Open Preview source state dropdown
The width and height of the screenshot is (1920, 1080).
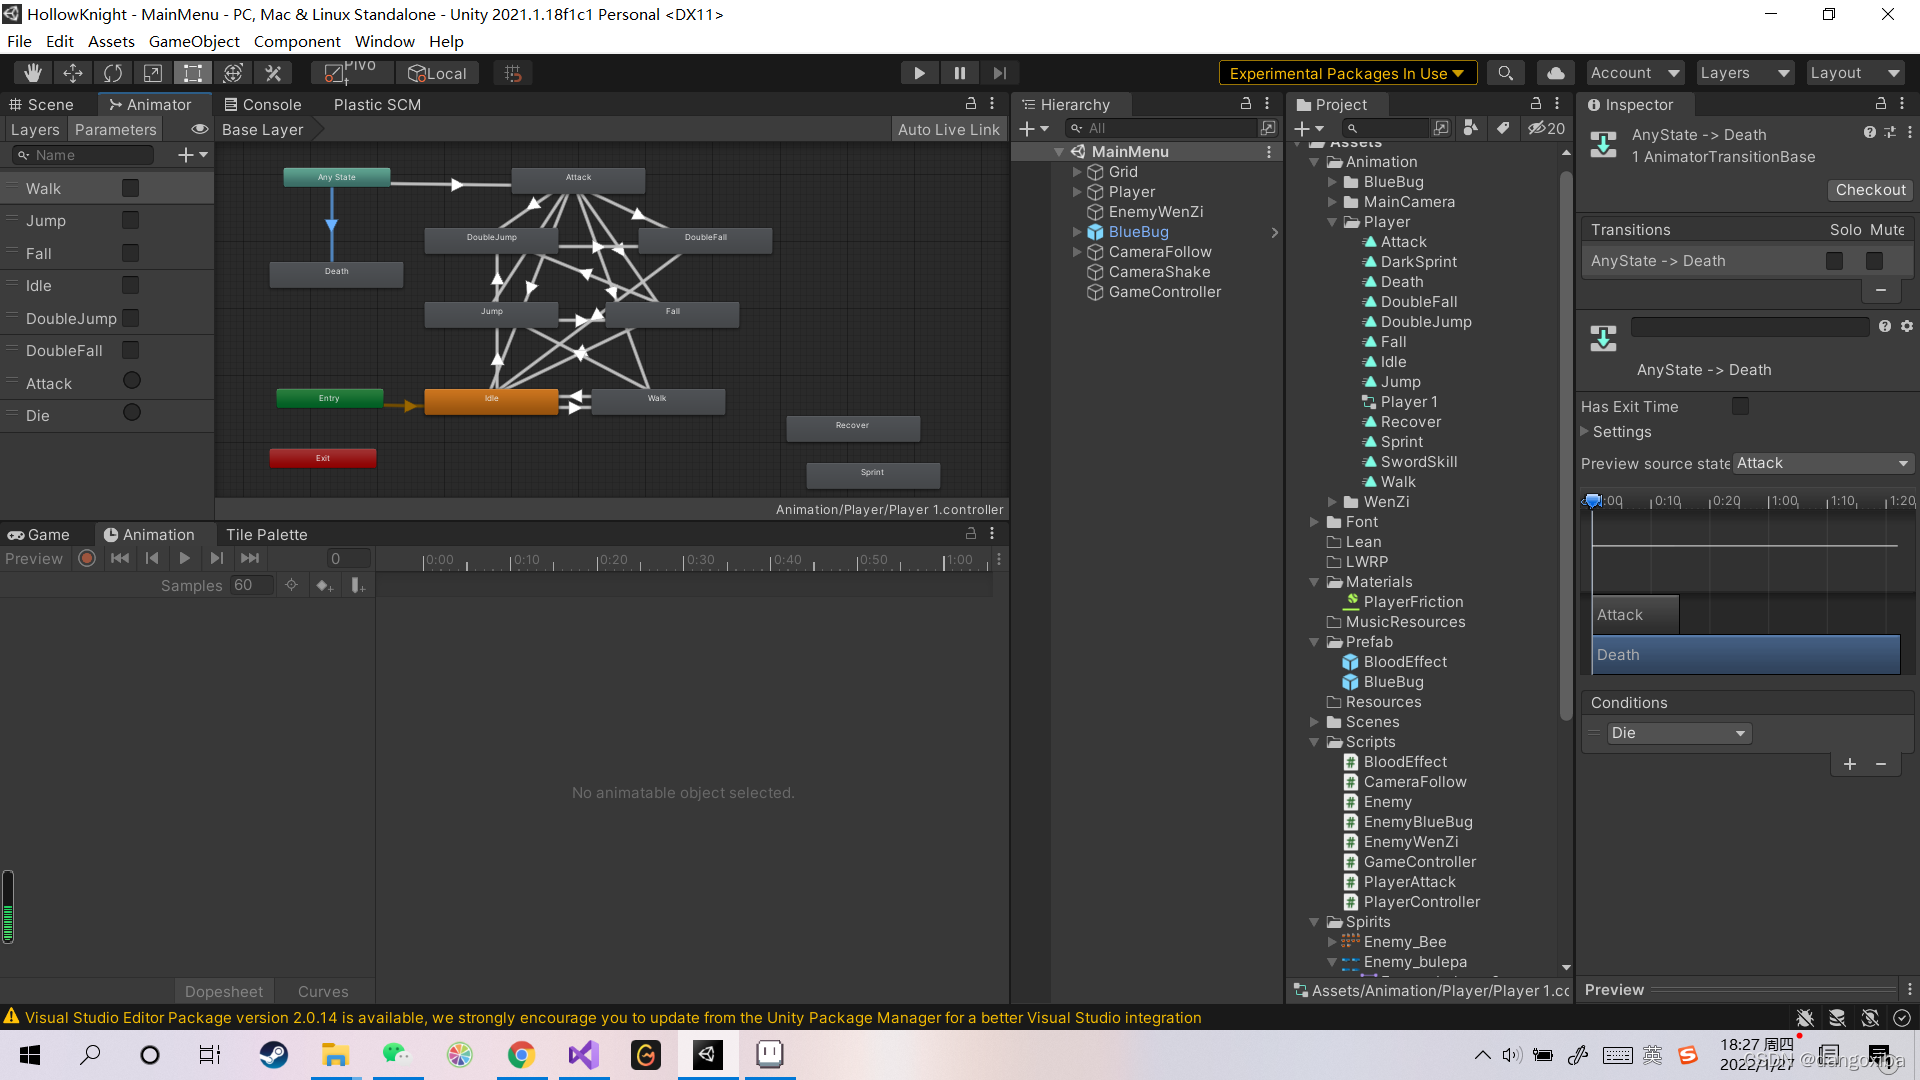click(x=1822, y=463)
